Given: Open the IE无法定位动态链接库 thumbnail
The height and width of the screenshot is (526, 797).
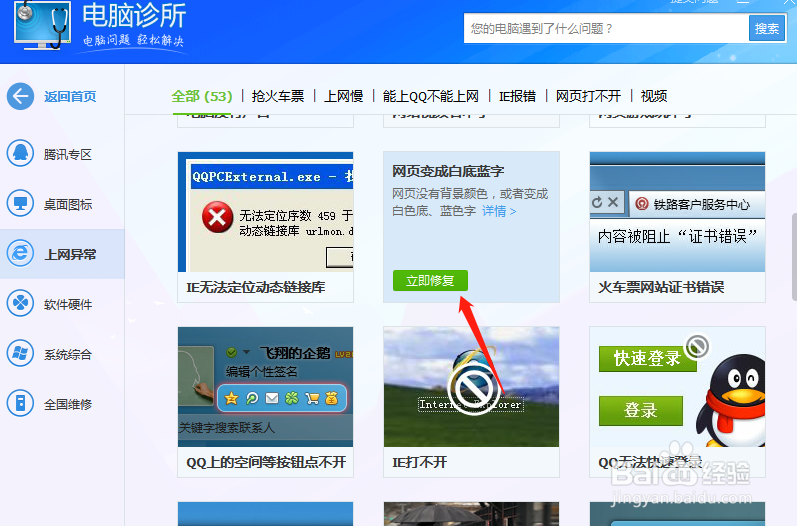Looking at the screenshot, I should pyautogui.click(x=265, y=212).
